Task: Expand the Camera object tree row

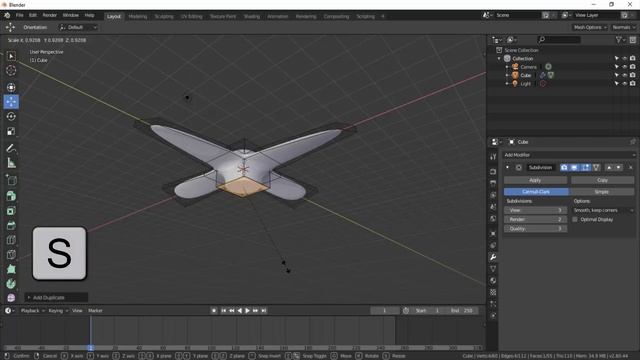Action: (x=507, y=67)
